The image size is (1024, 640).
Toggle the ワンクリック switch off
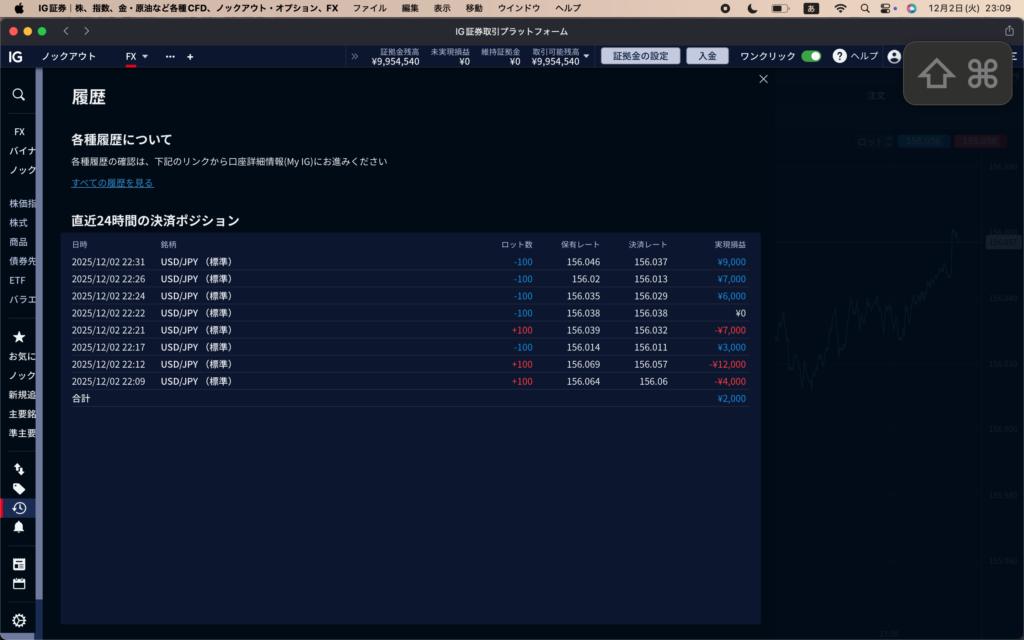click(811, 57)
